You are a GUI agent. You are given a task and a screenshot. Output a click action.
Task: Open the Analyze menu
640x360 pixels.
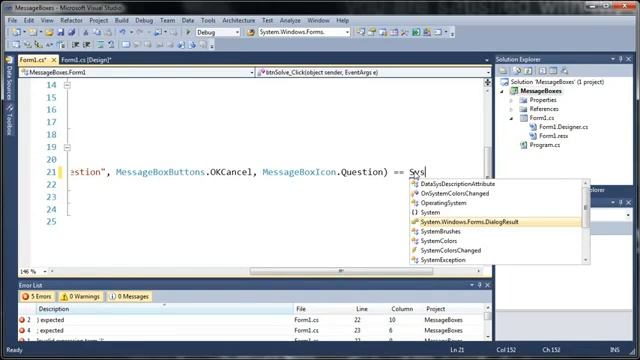290,20
